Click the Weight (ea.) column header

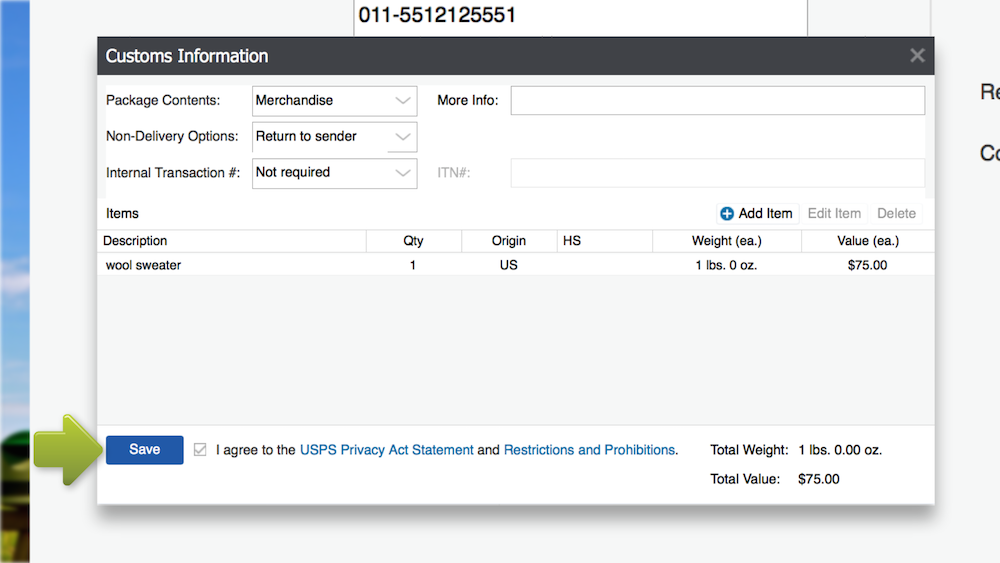click(726, 241)
